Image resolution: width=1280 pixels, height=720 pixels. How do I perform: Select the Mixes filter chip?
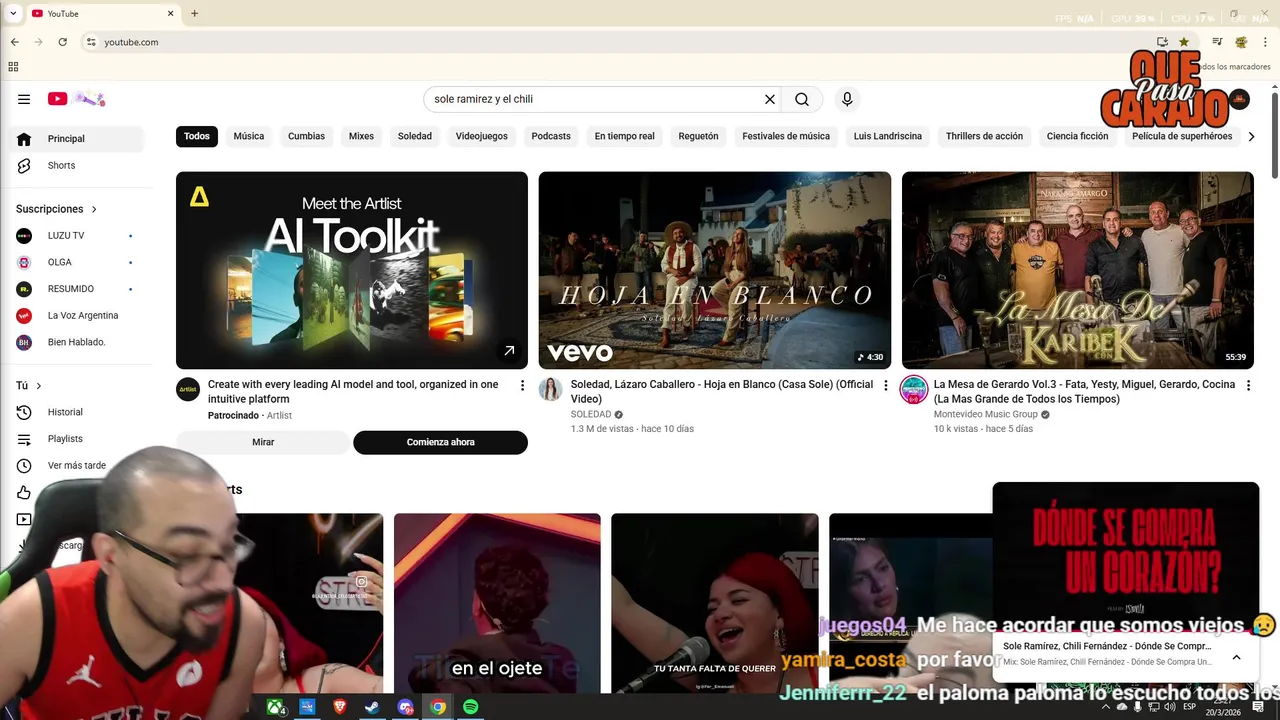[x=361, y=136]
